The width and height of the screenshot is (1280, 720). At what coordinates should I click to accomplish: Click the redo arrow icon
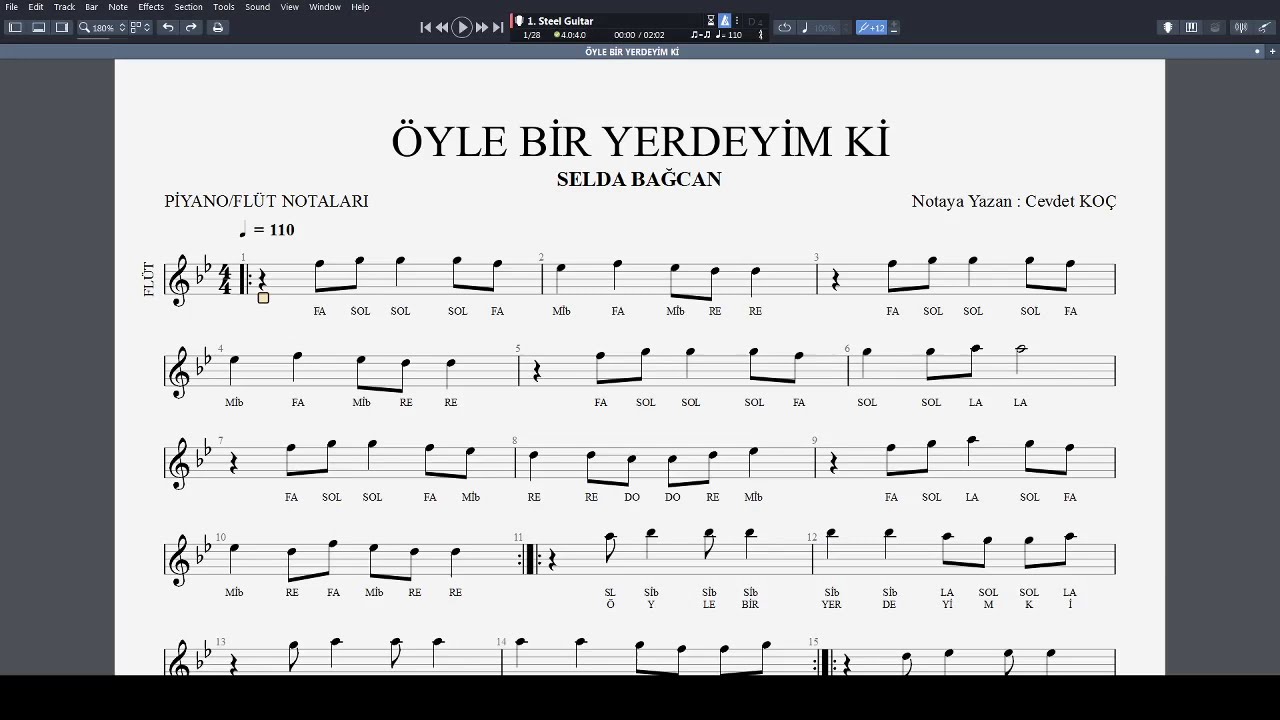coord(191,27)
